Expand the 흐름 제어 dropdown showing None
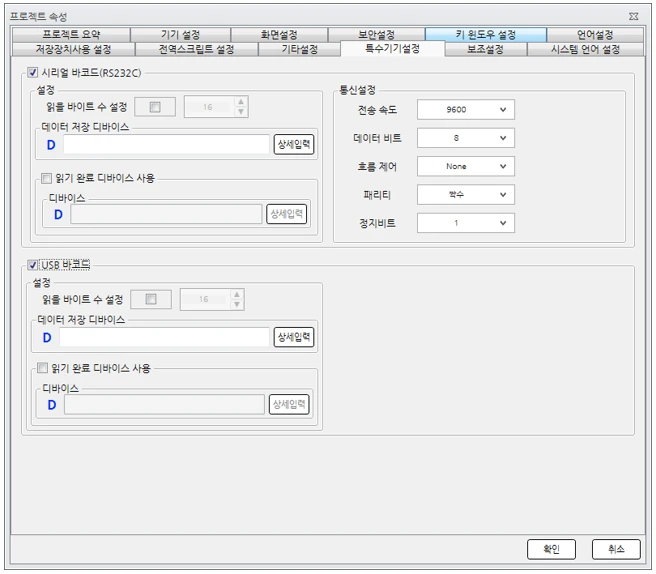The width and height of the screenshot is (656, 574). pyautogui.click(x=466, y=167)
